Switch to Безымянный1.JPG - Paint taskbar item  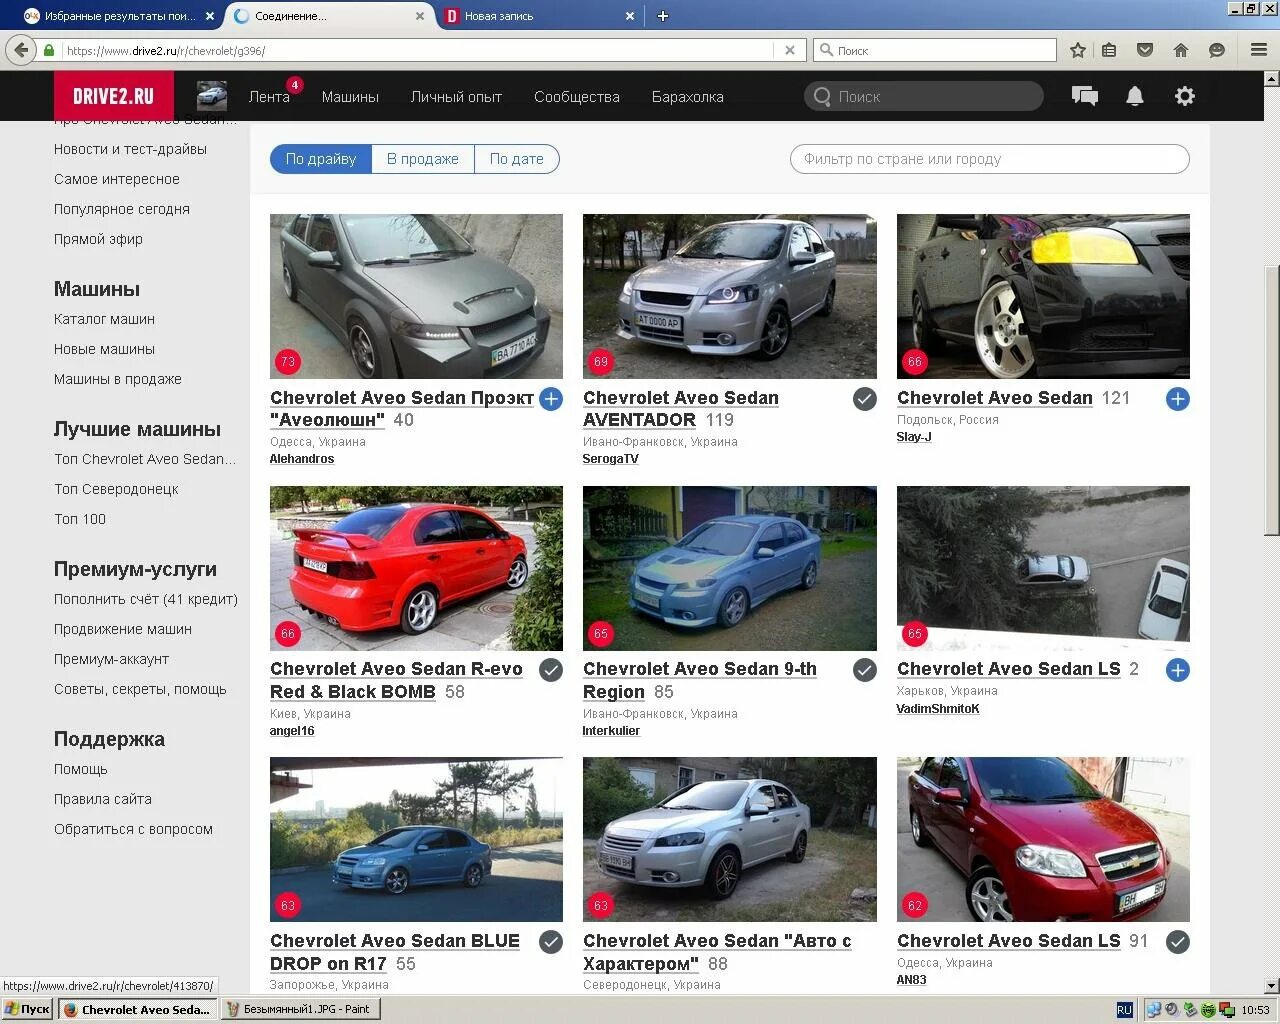point(300,1010)
